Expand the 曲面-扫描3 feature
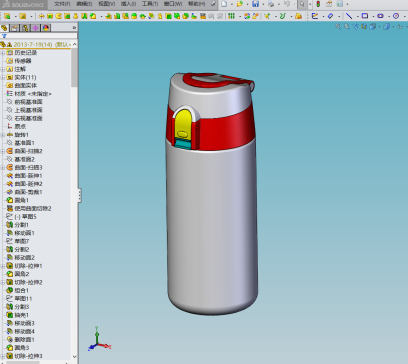This screenshot has width=408, height=364. (3, 167)
